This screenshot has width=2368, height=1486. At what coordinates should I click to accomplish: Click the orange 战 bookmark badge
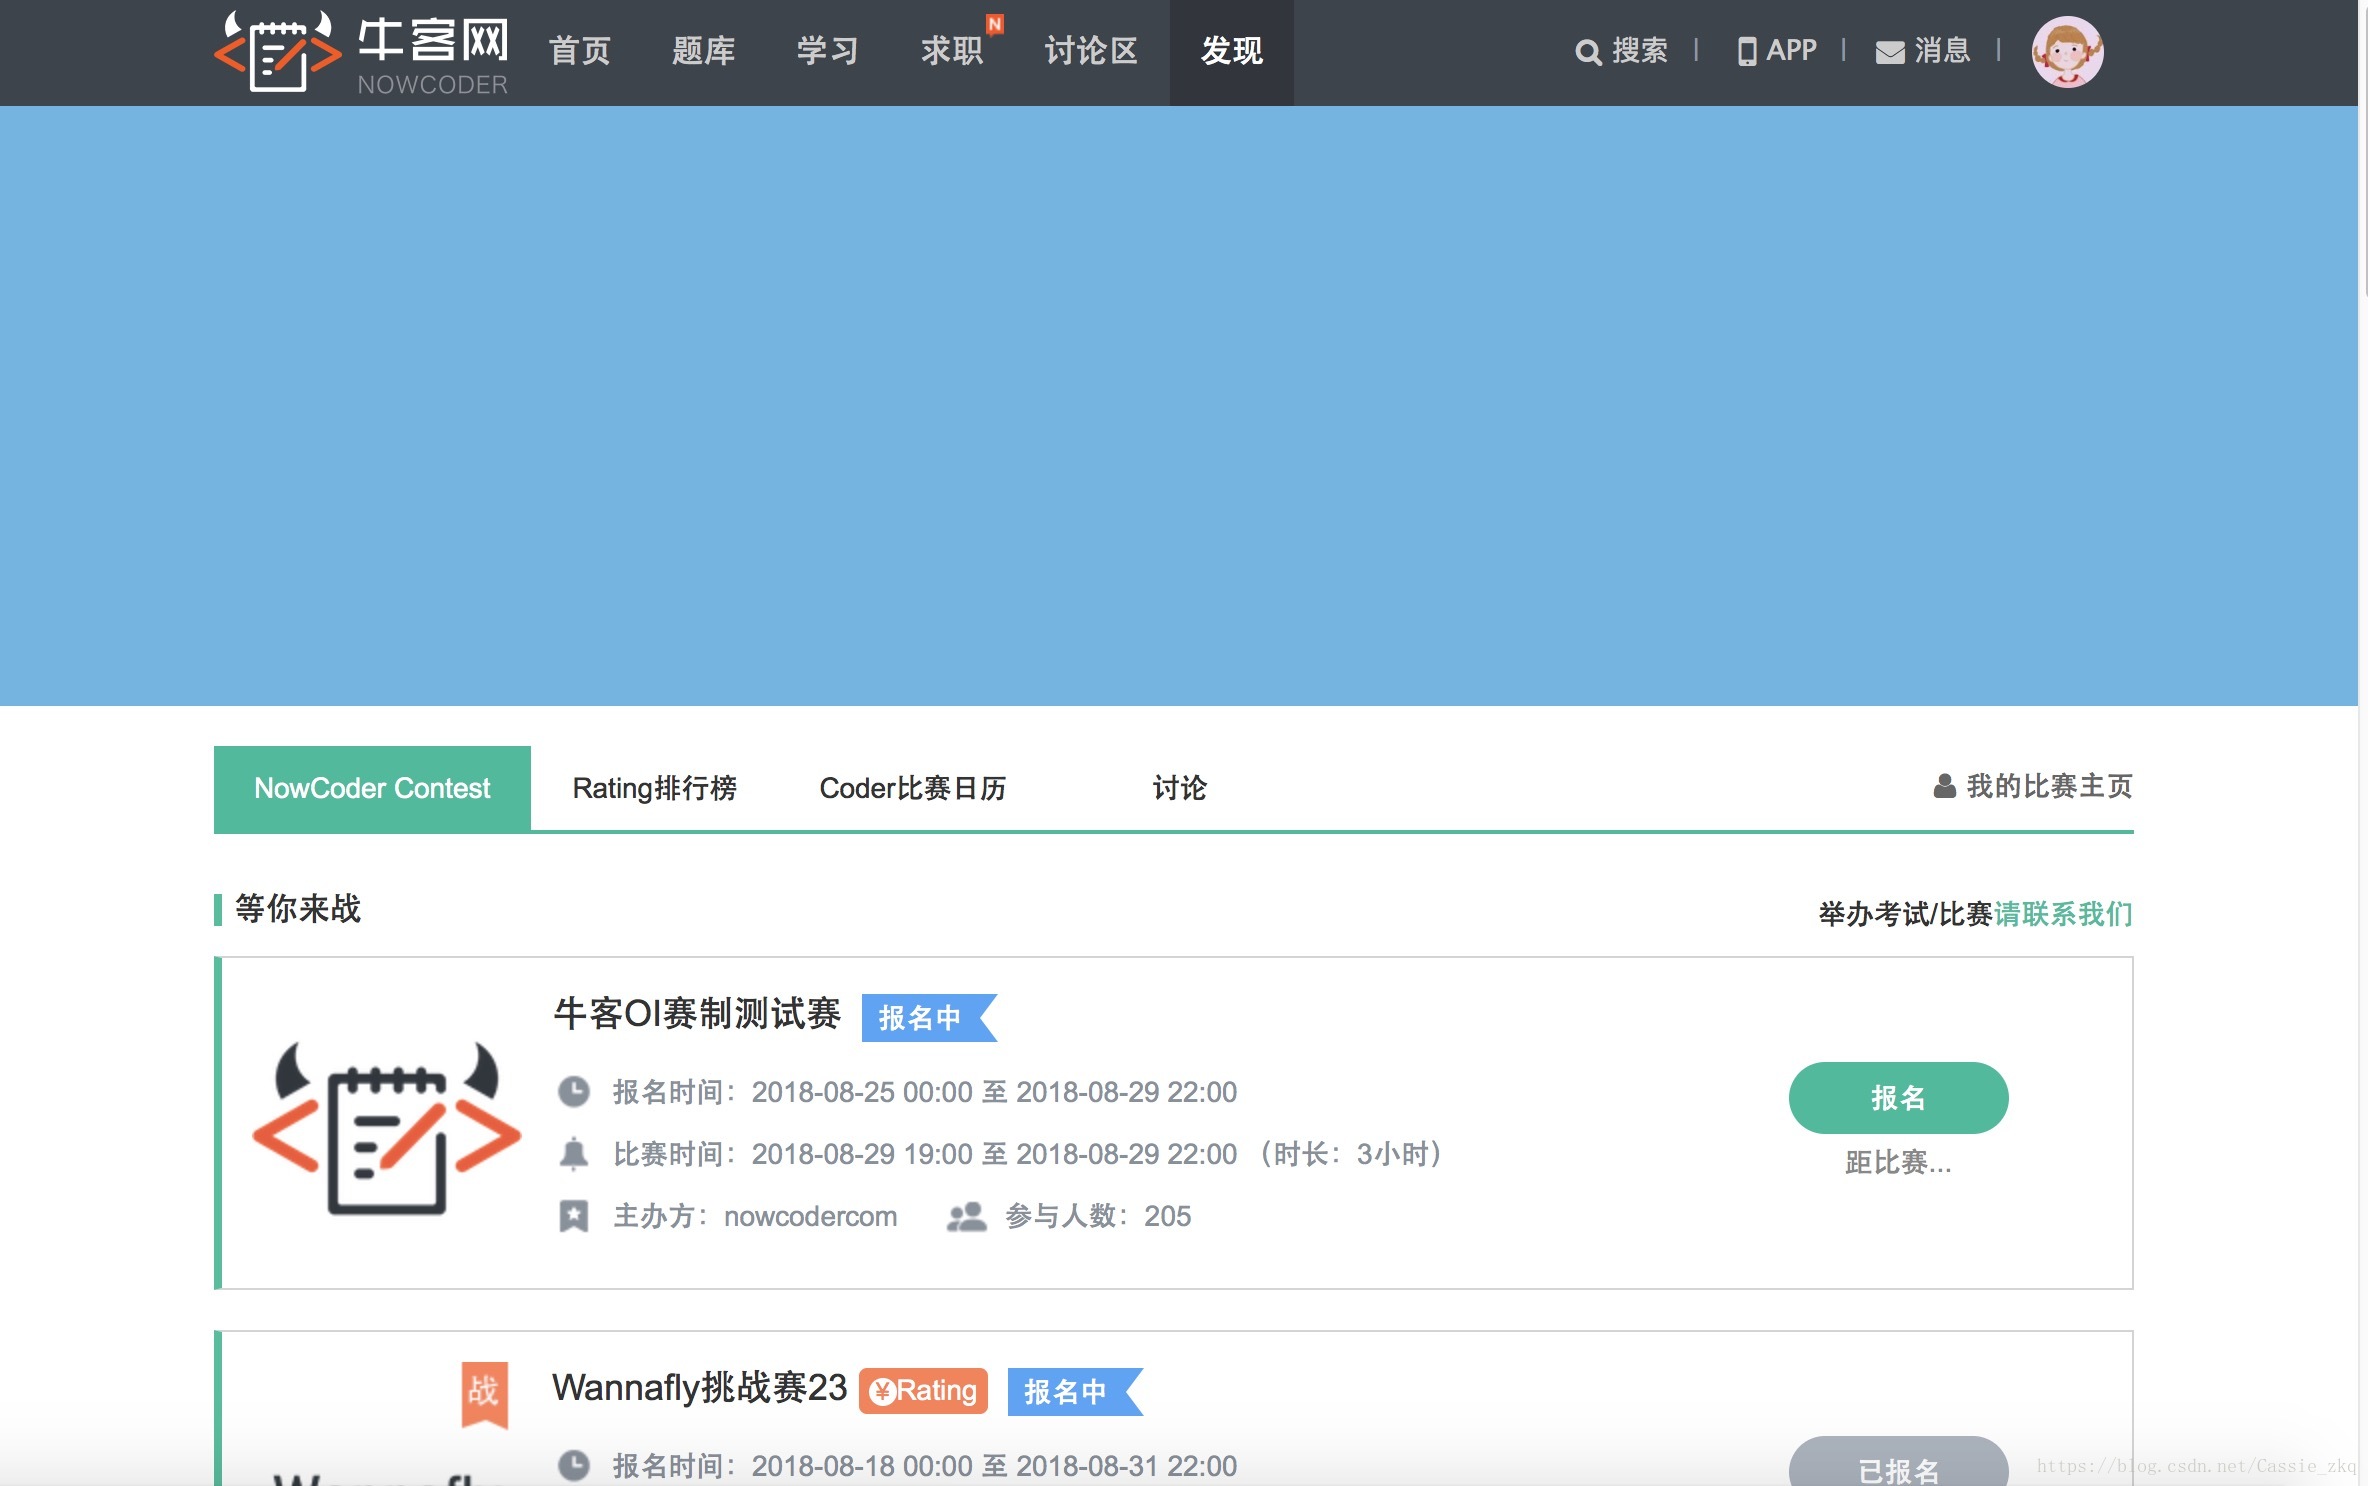(x=484, y=1392)
